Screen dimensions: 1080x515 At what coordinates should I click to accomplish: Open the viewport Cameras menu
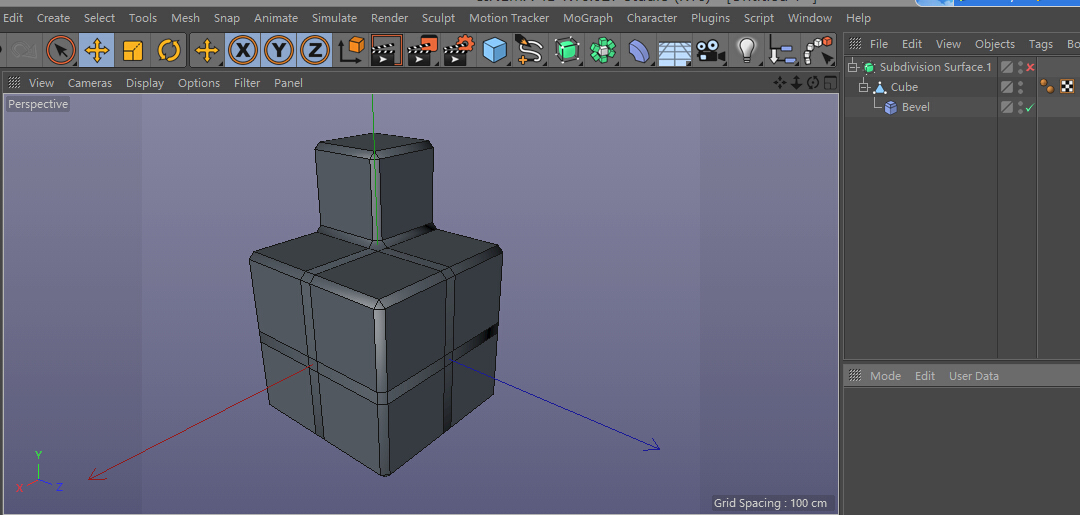point(90,83)
